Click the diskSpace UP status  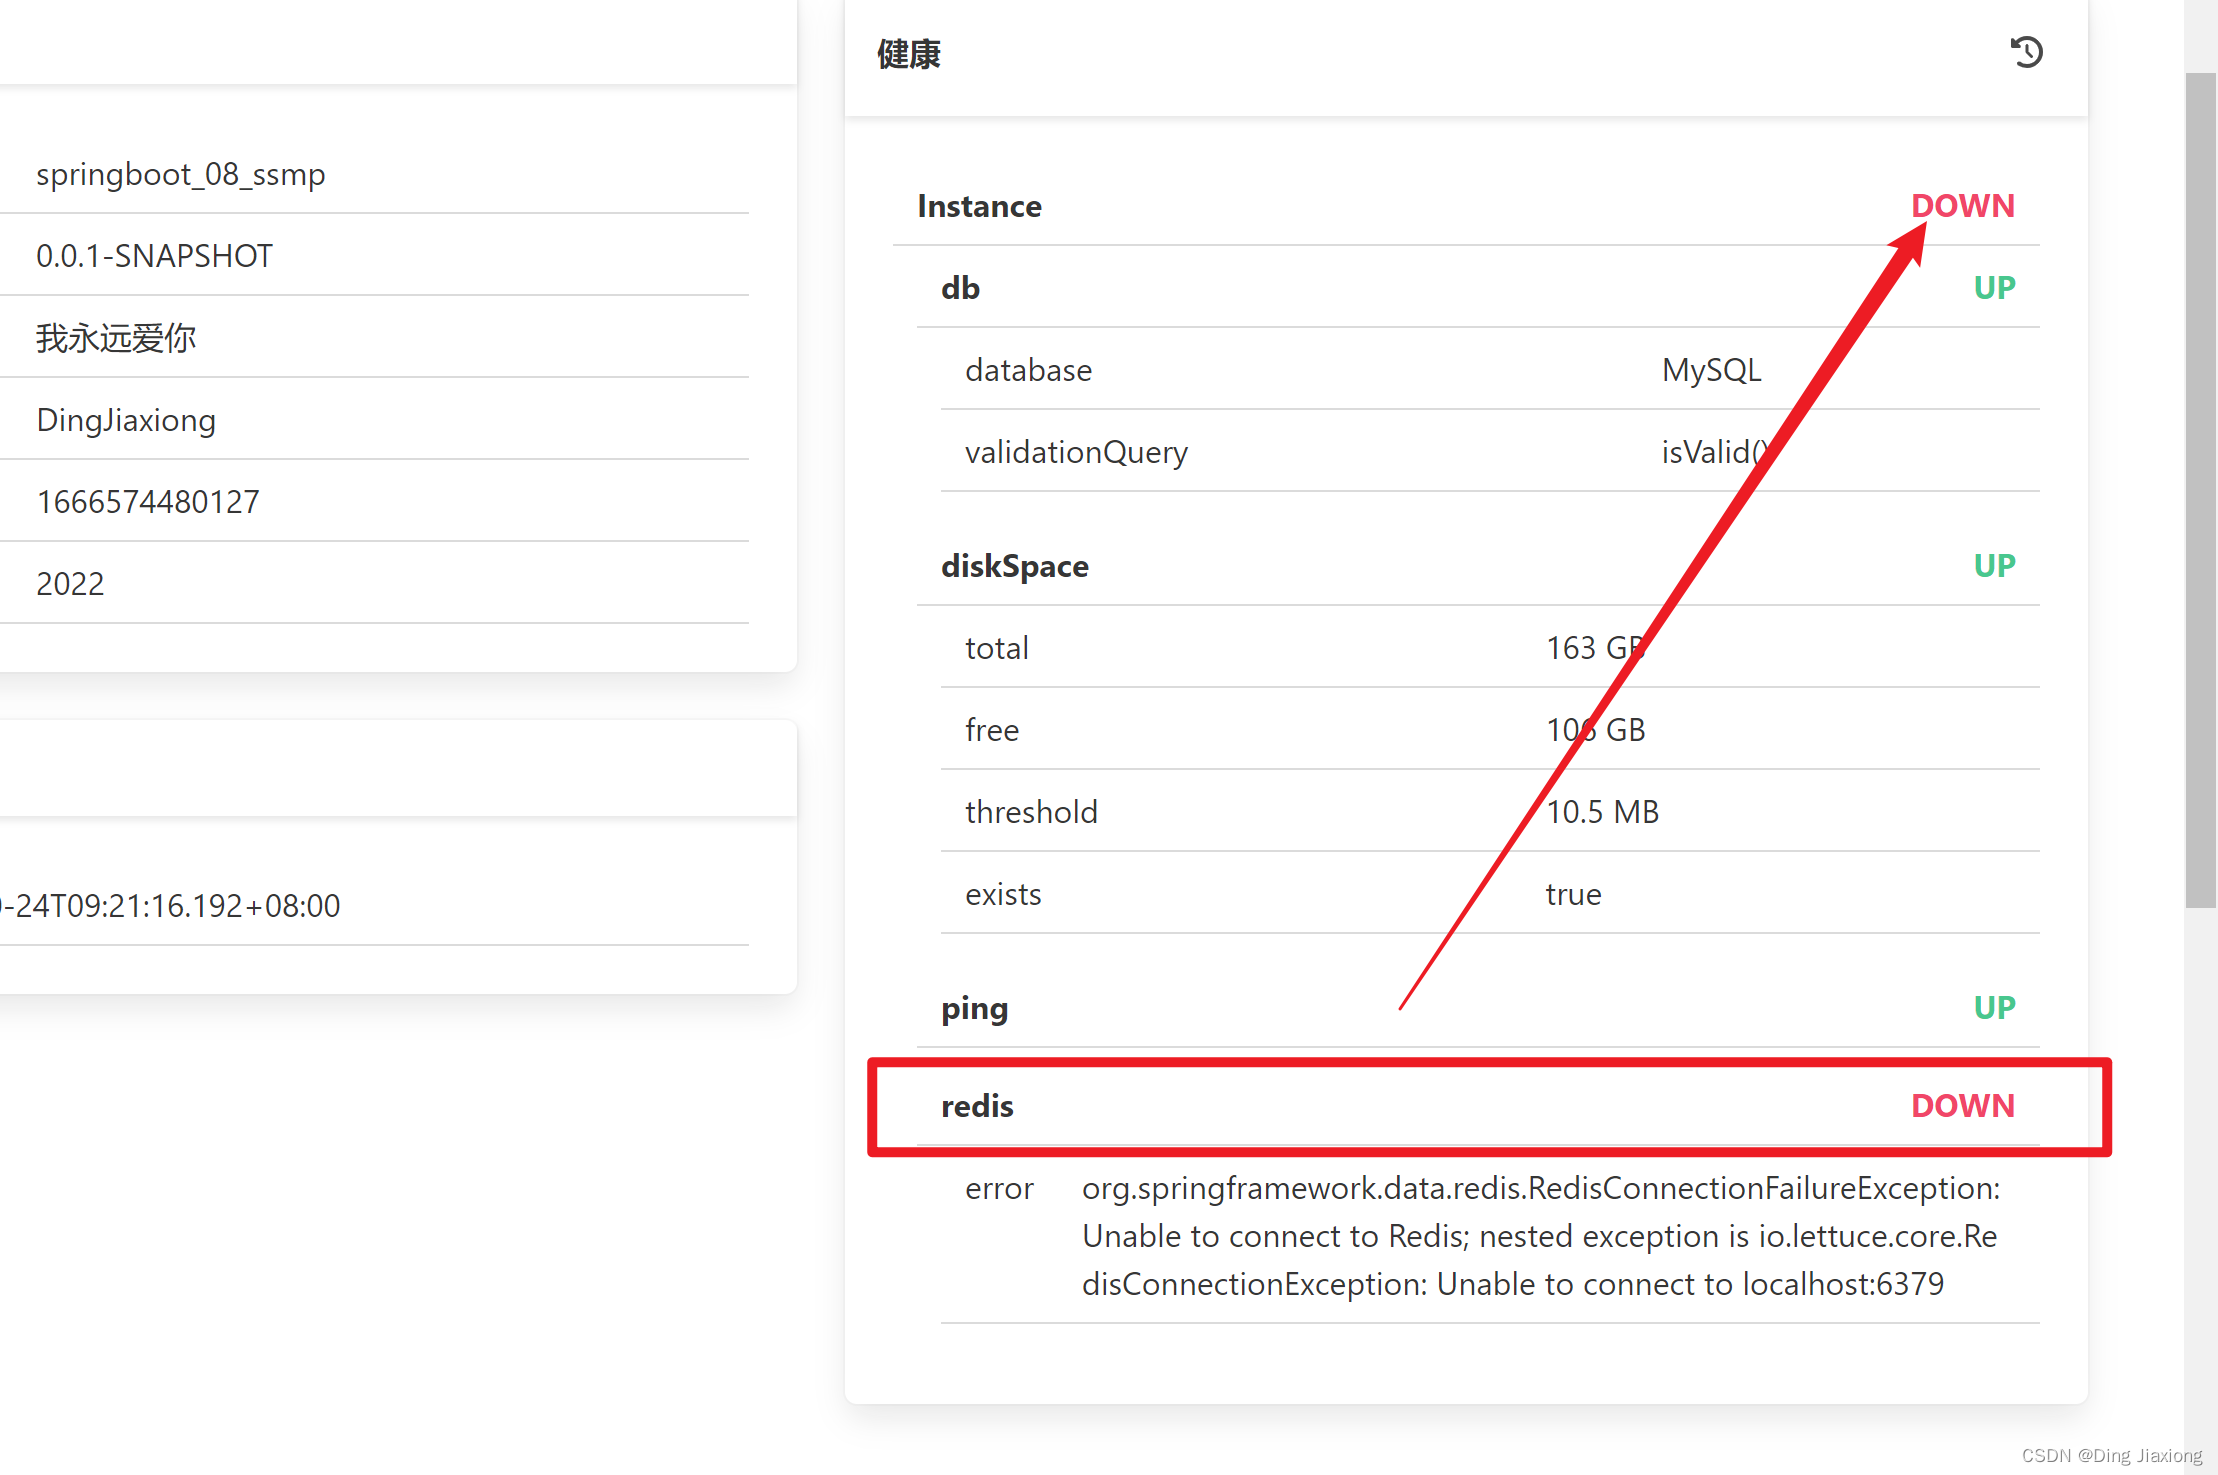[1994, 566]
